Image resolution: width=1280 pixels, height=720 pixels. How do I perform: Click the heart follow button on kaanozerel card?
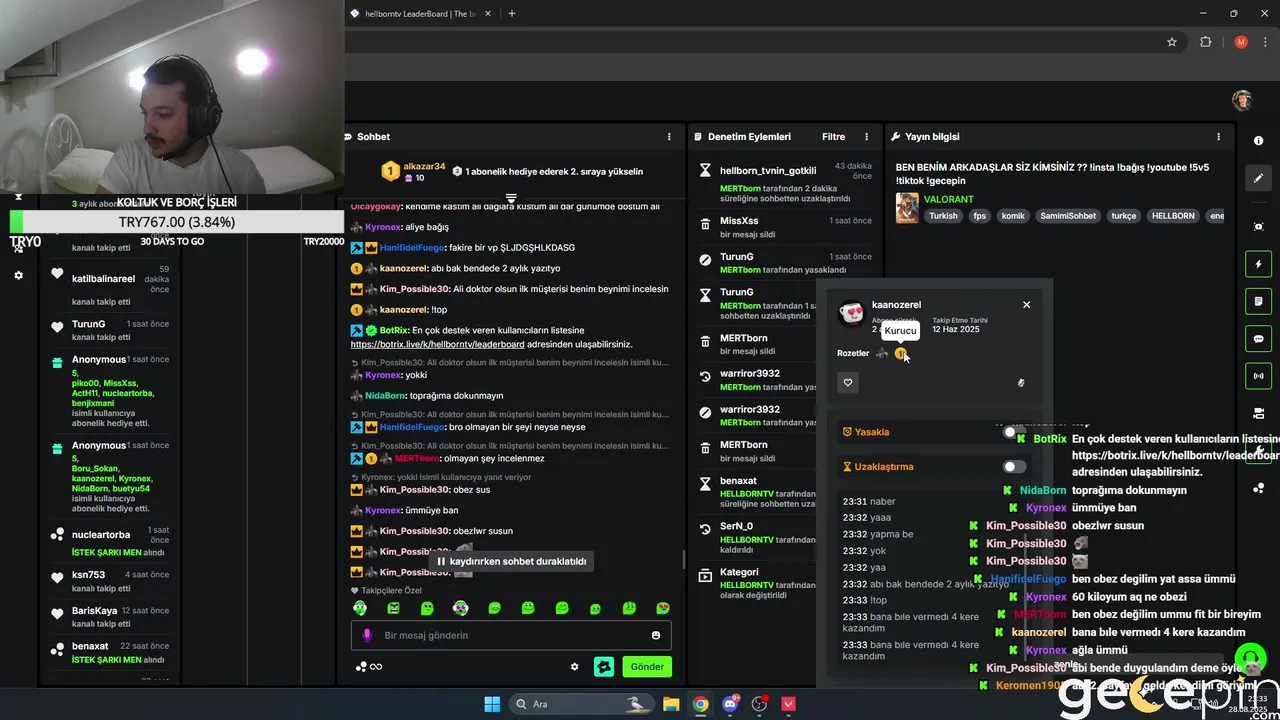pos(848,382)
